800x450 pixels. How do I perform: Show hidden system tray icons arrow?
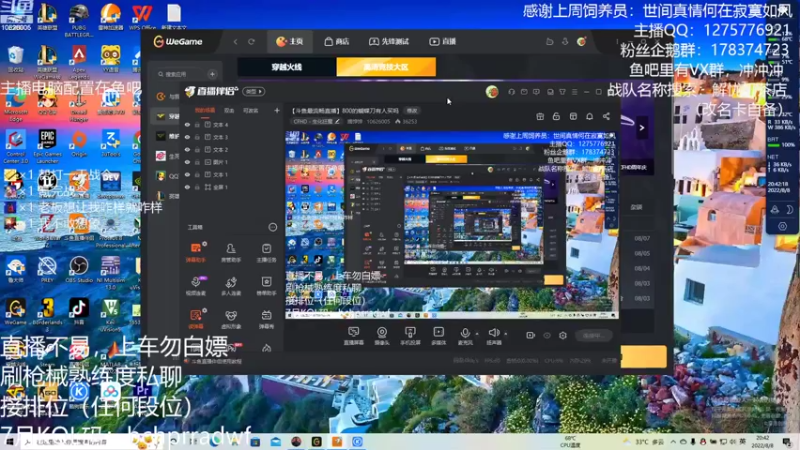coord(673,442)
